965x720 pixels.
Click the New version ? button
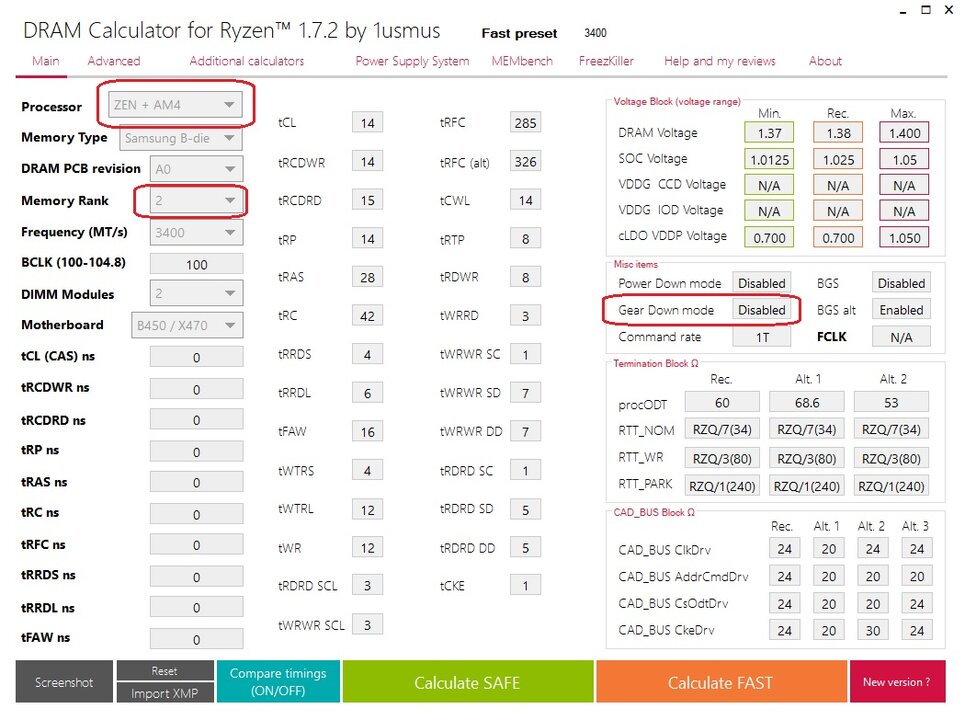click(897, 682)
